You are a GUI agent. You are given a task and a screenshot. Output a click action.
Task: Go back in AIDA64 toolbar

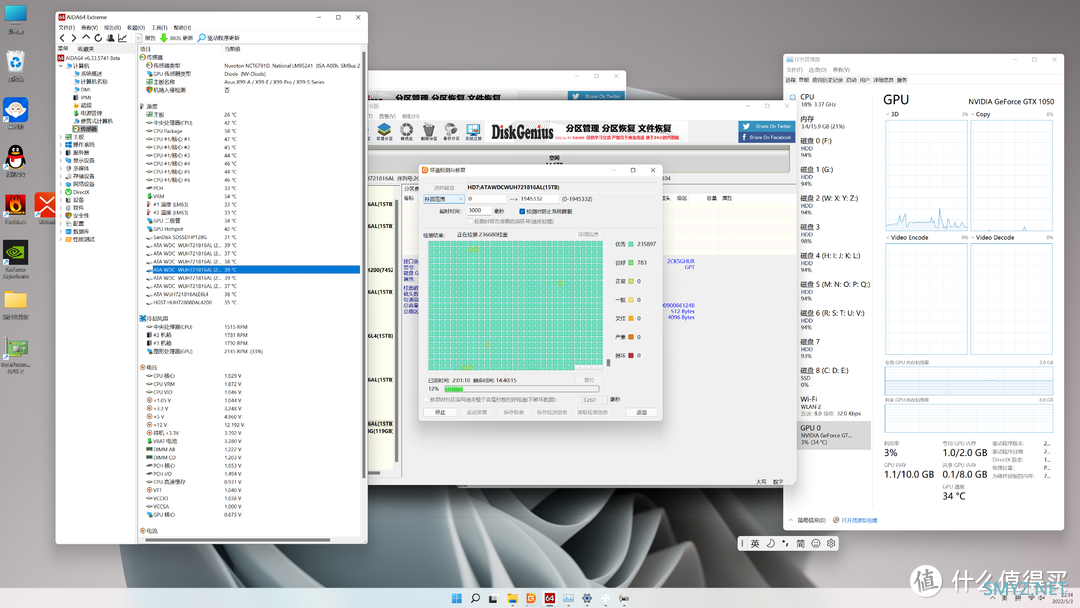point(63,38)
